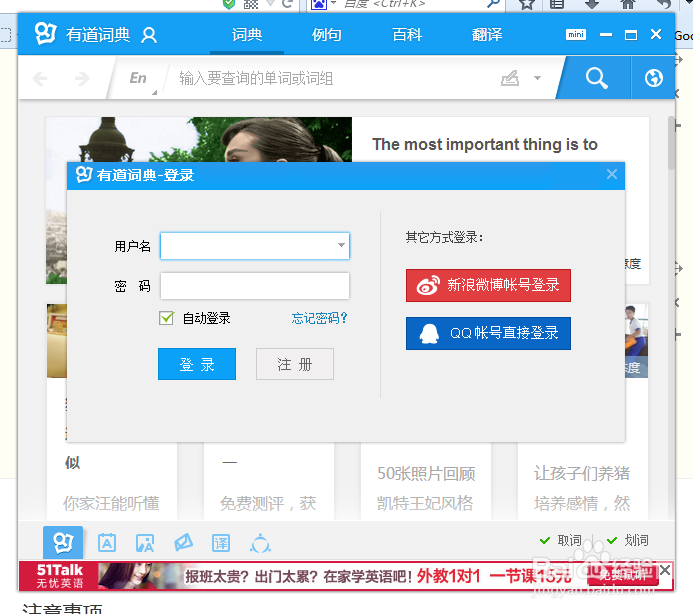This screenshot has height=614, width=693.
Task: Open the 百科 tab
Action: [x=407, y=34]
